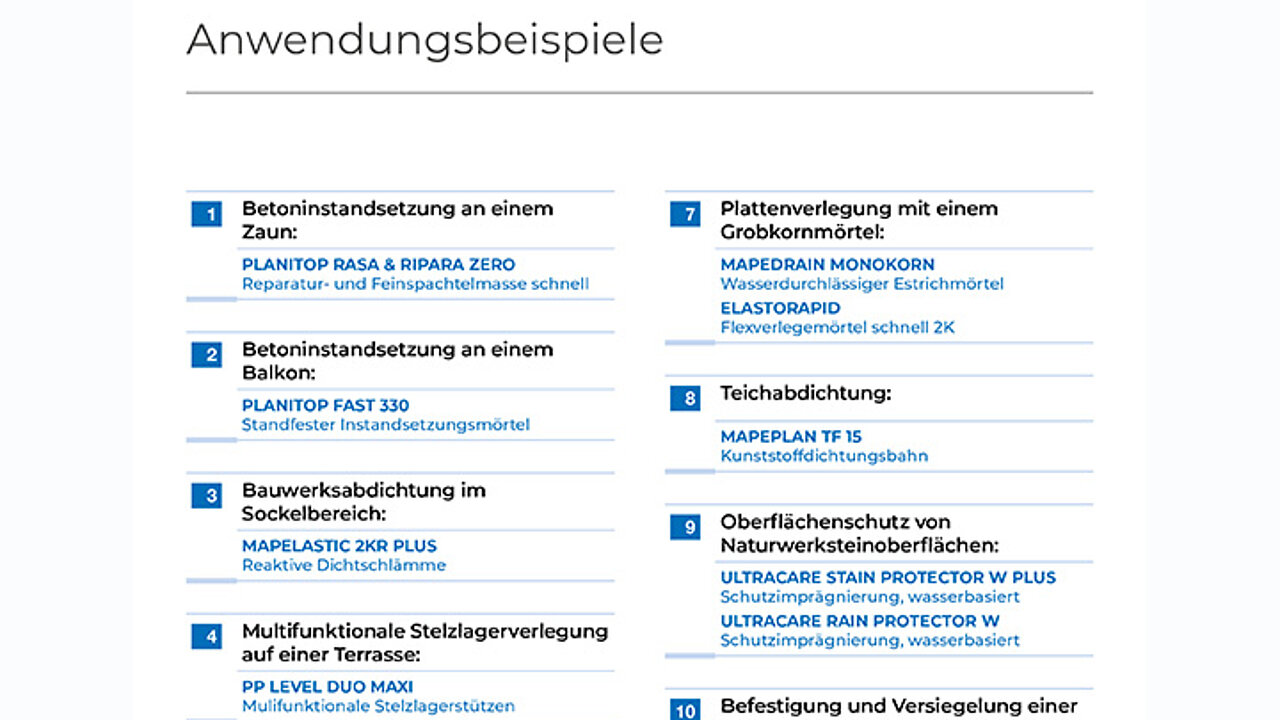
Task: Click 'Reaktive Dichtschlämme' description
Action: tap(344, 565)
